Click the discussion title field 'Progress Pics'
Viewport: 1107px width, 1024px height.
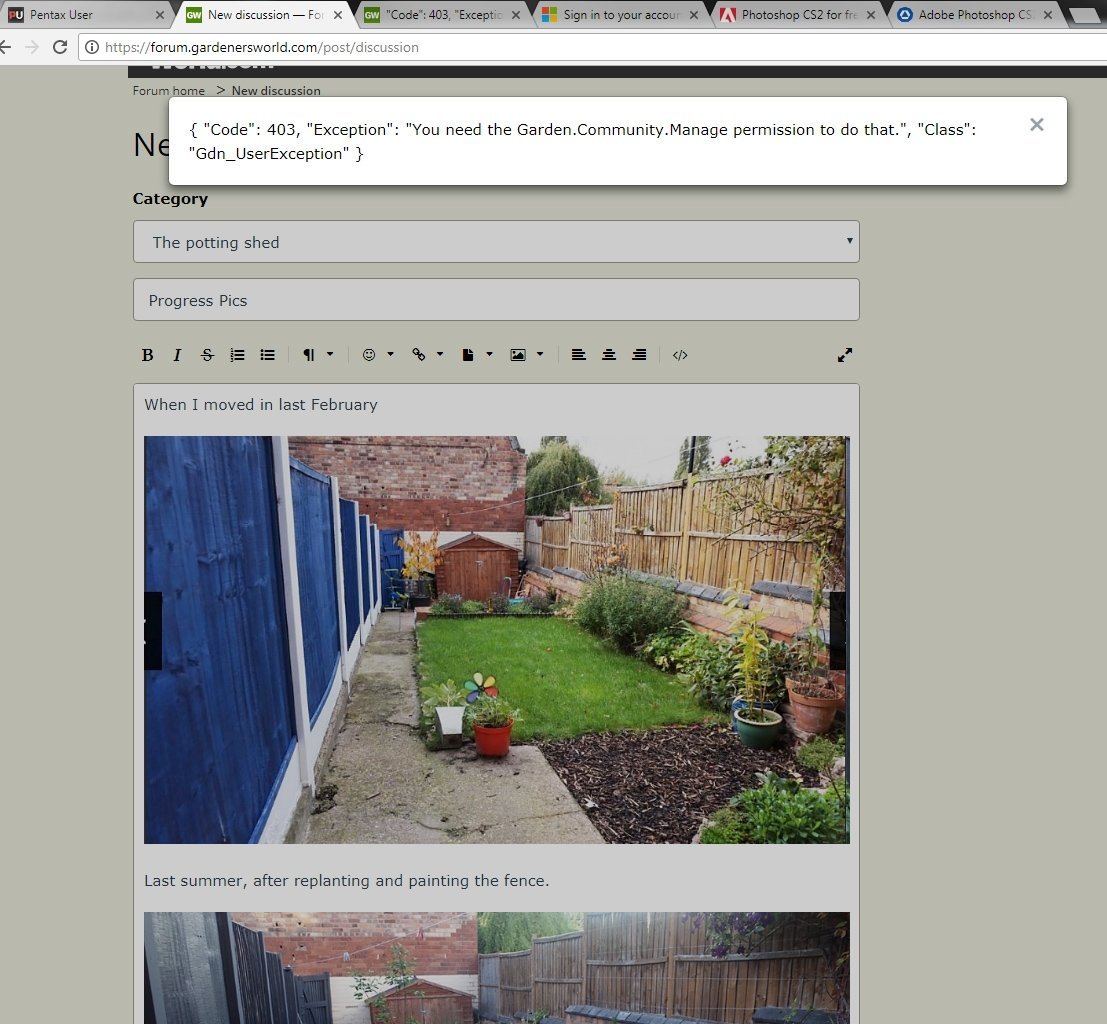pos(496,299)
